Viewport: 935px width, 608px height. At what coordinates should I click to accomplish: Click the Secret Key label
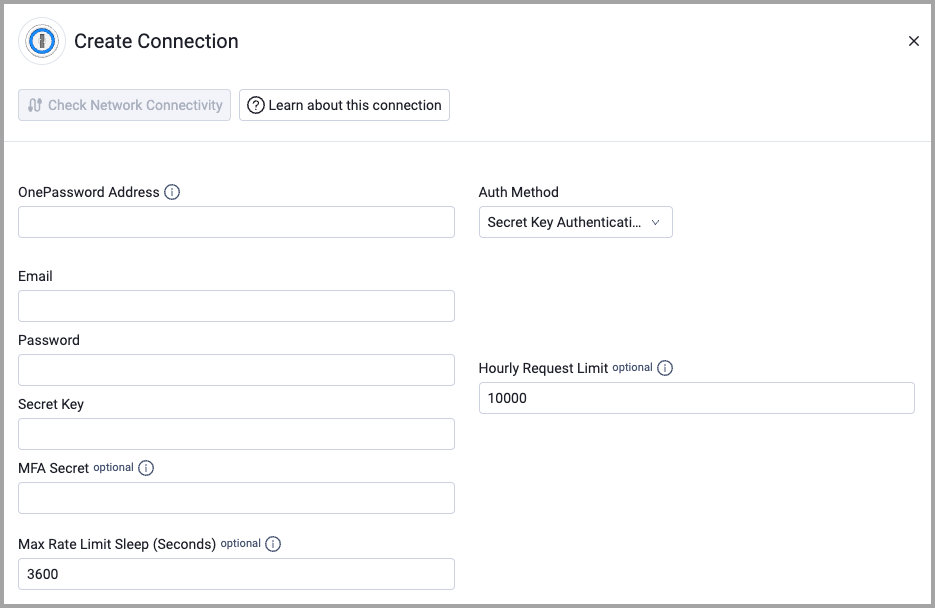pos(51,404)
